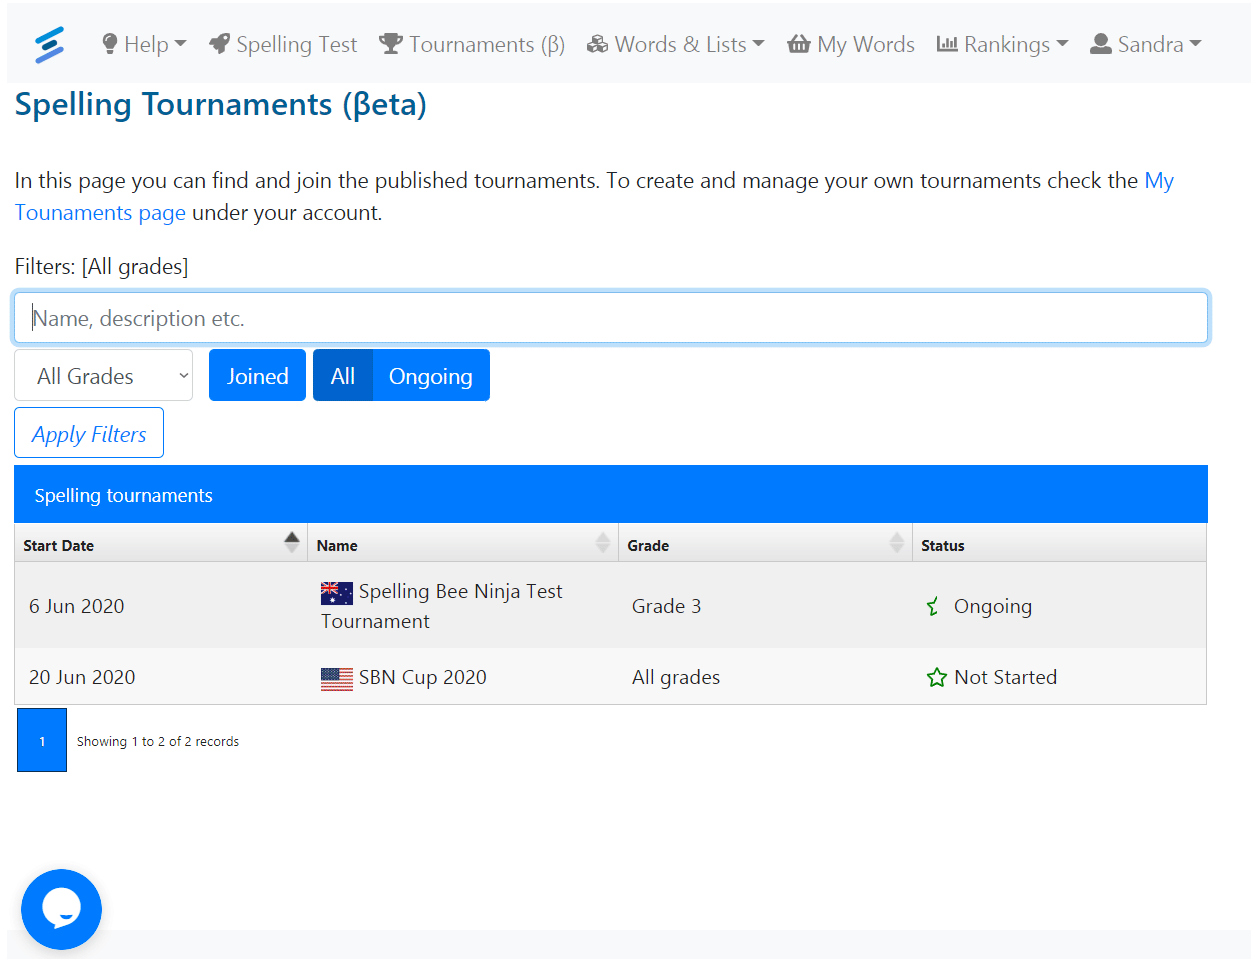Click the US flag beside SBN Cup
1251x959 pixels.
coord(336,679)
